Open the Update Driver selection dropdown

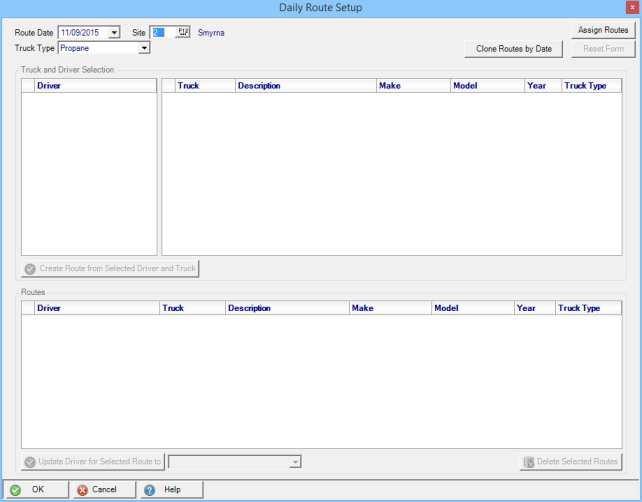295,462
